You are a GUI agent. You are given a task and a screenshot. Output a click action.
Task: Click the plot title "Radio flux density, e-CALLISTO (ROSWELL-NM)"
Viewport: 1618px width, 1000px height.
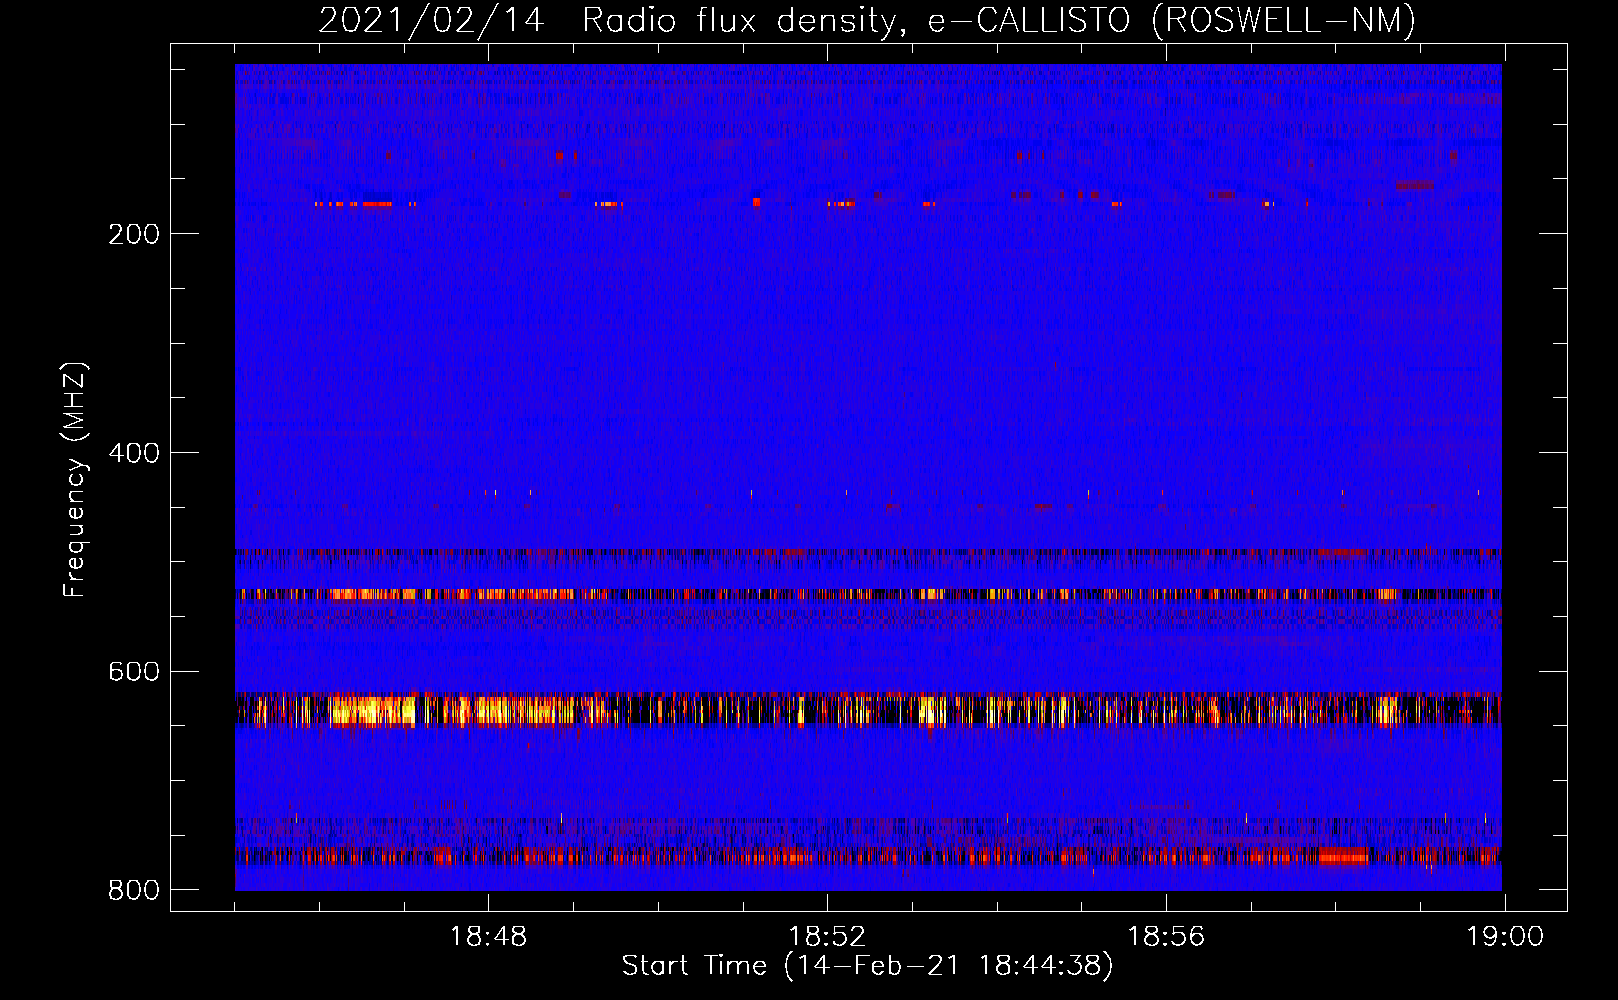tap(999, 21)
